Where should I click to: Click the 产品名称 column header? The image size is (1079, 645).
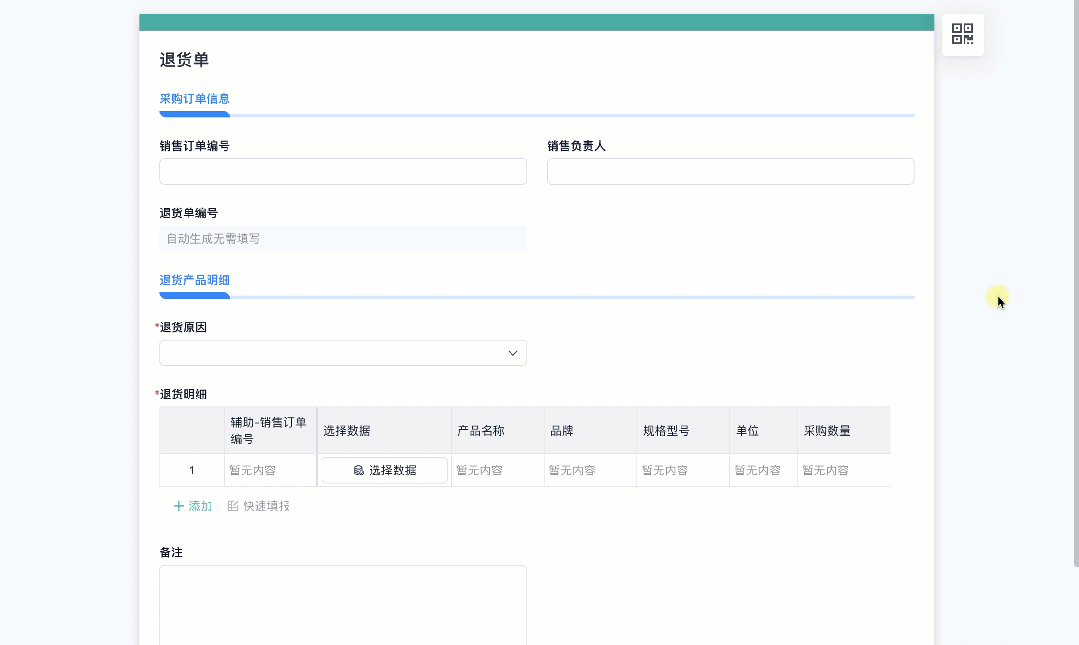498,430
